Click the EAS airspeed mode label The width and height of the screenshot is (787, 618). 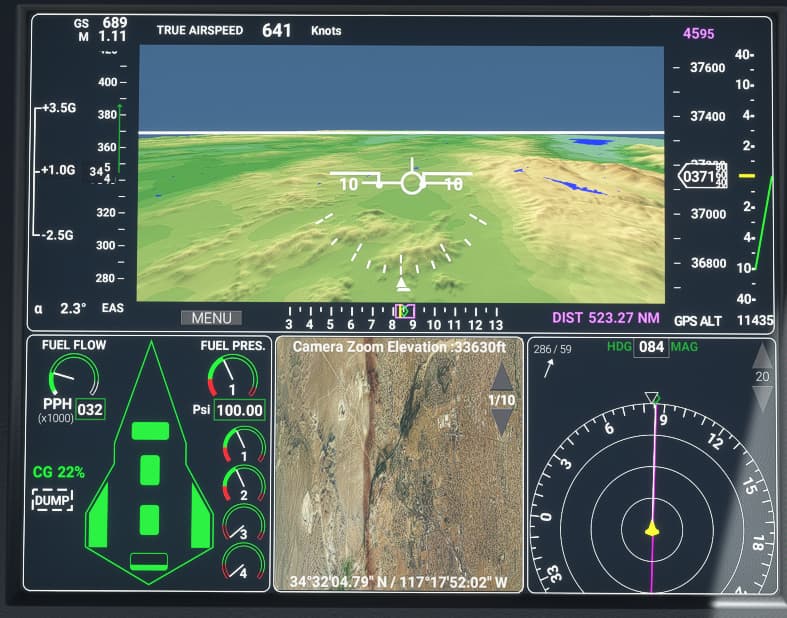112,308
